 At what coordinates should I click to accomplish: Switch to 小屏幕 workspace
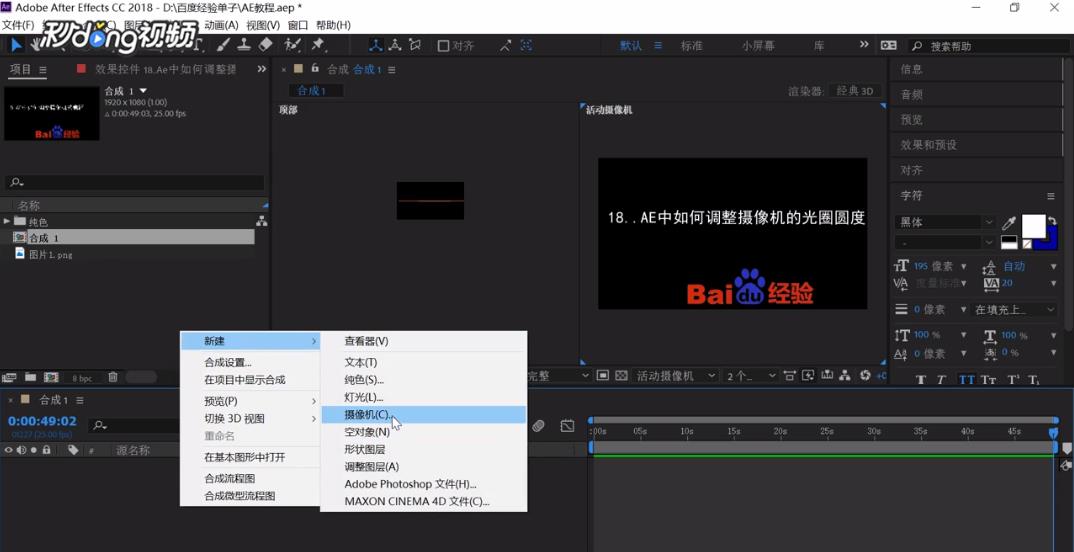(758, 45)
